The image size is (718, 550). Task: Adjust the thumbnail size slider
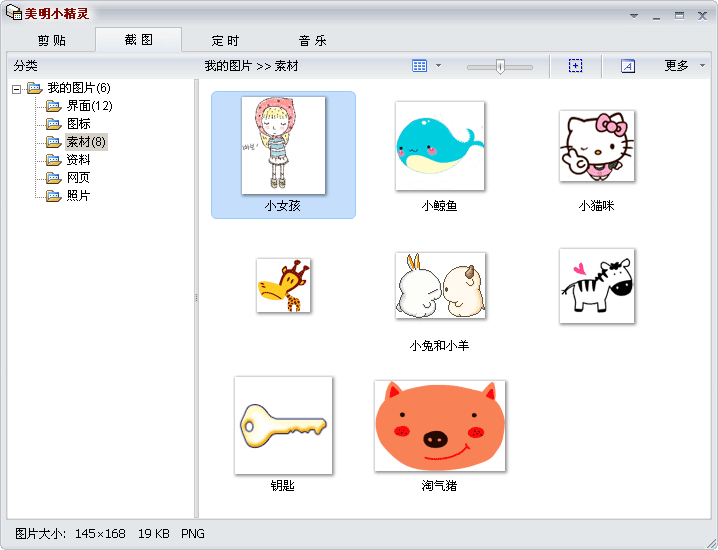(x=500, y=67)
